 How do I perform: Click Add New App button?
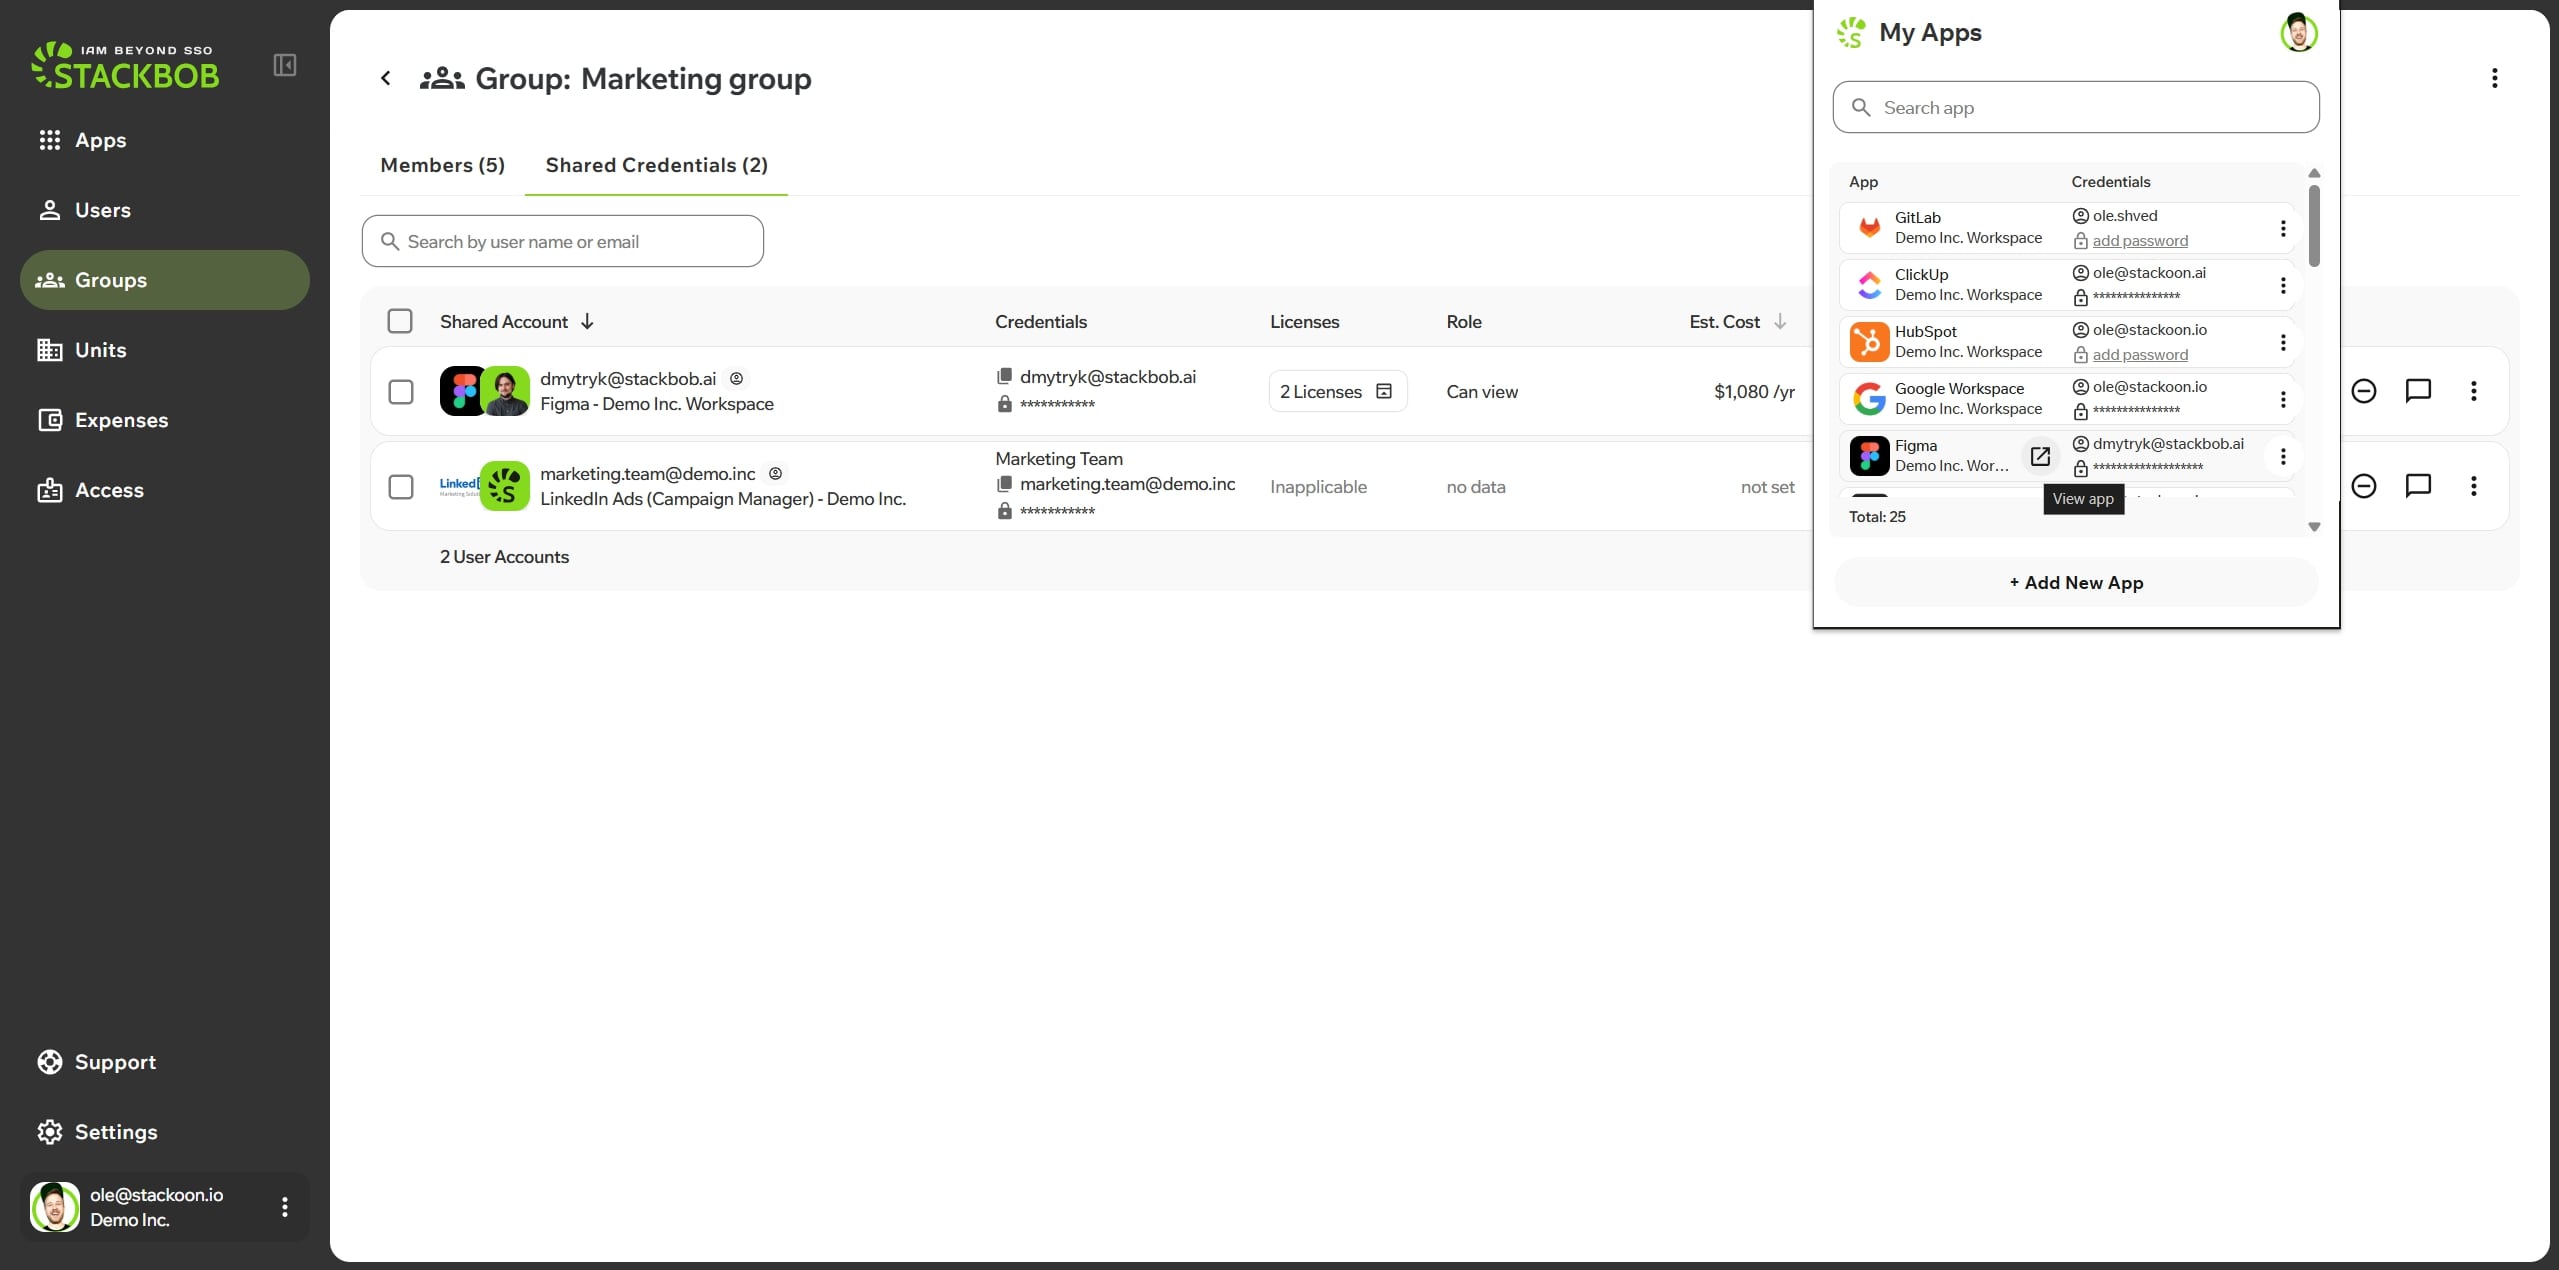2076,583
